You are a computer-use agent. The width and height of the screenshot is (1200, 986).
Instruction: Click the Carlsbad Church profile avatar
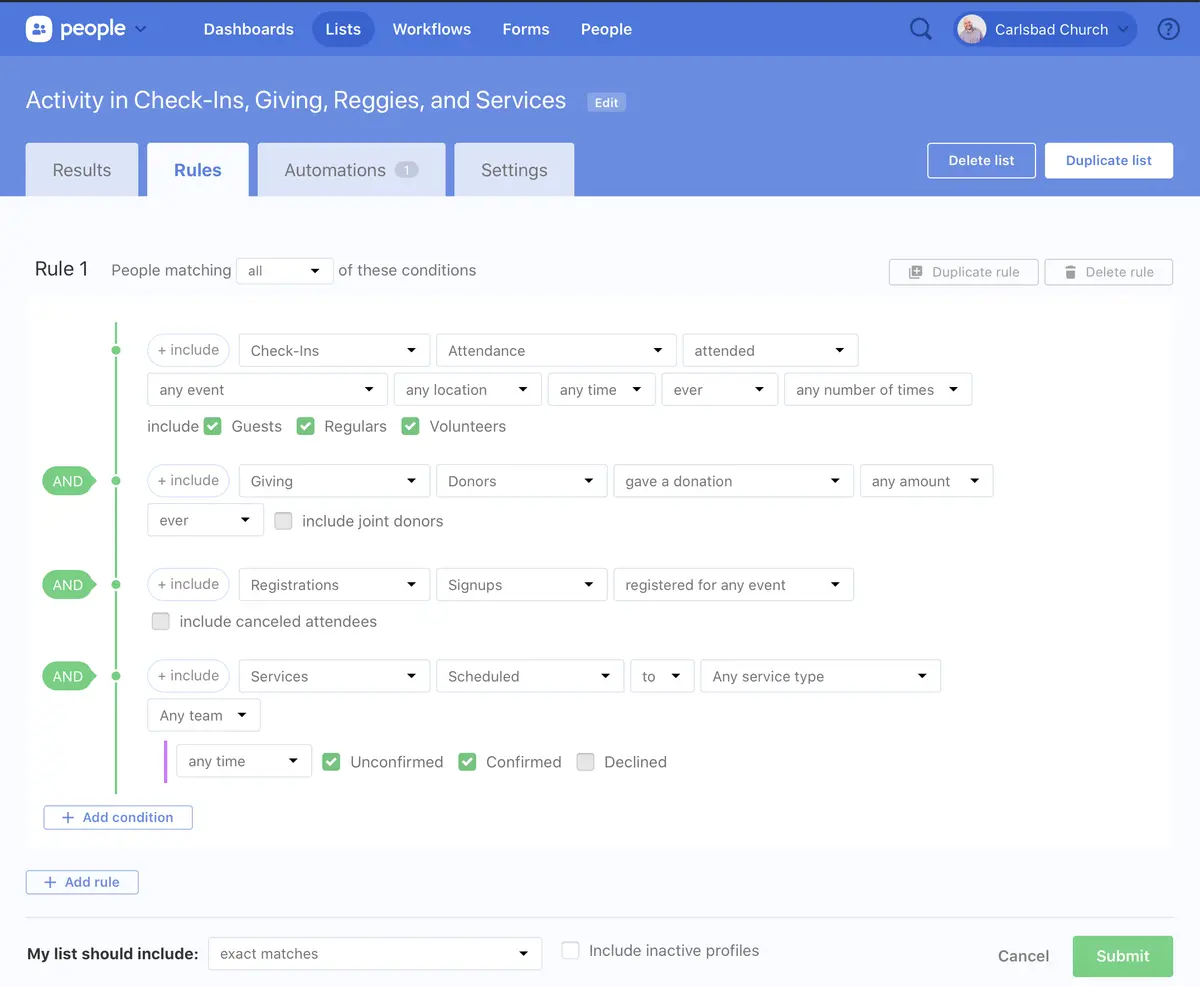coord(971,29)
